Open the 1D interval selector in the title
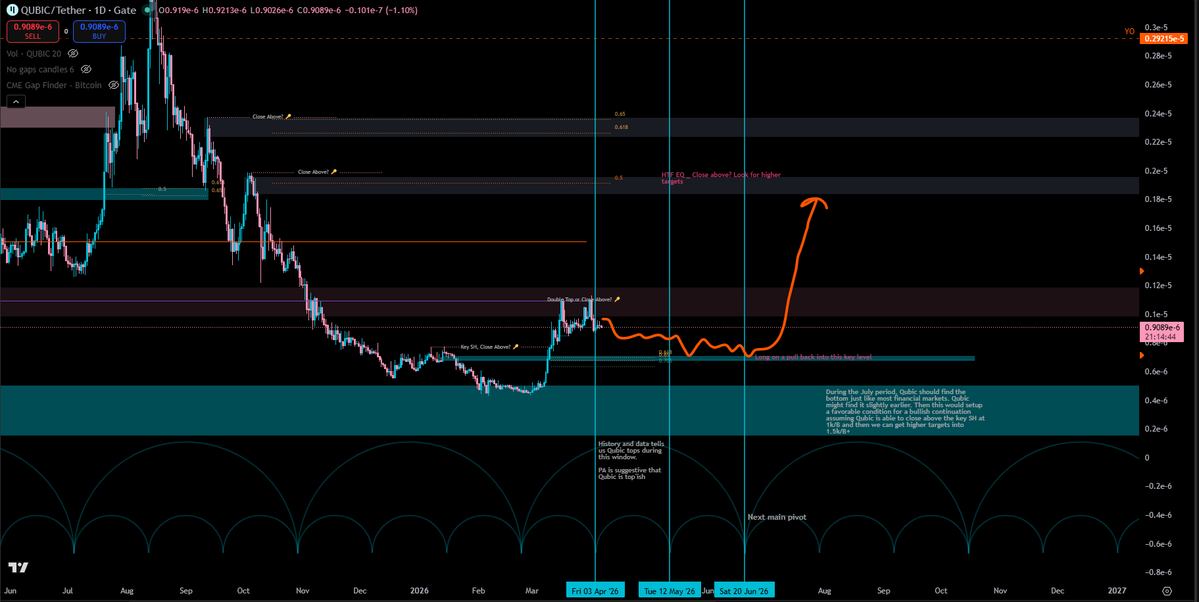Screen dimensions: 1199x602 coord(103,10)
